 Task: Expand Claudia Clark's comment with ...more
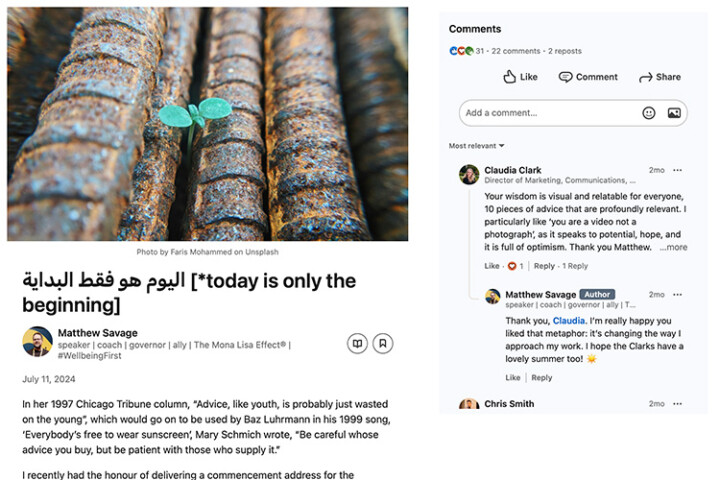pos(673,247)
